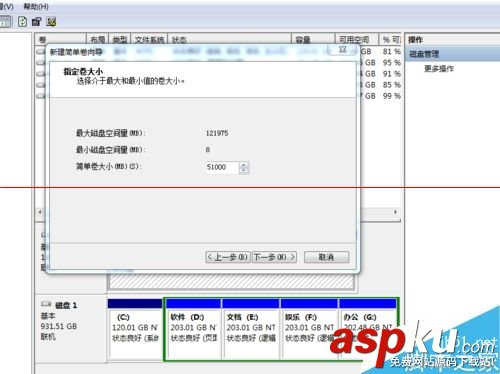Open the 帮助(H) menu

(x=36, y=6)
